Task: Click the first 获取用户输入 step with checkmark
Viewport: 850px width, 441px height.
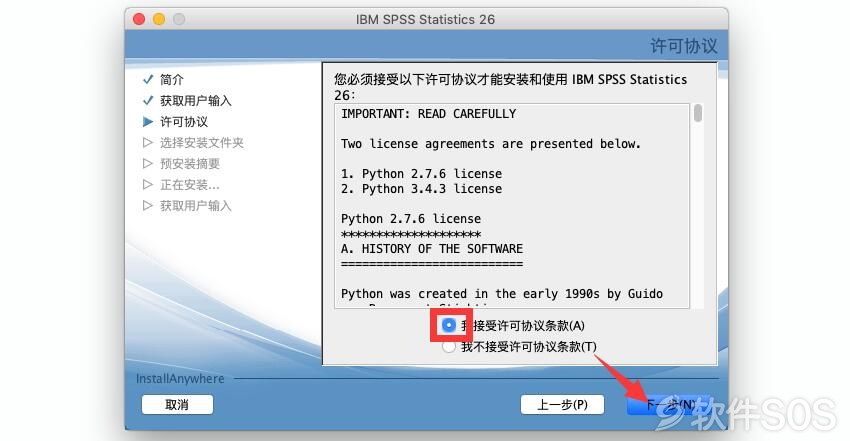Action: (x=196, y=101)
